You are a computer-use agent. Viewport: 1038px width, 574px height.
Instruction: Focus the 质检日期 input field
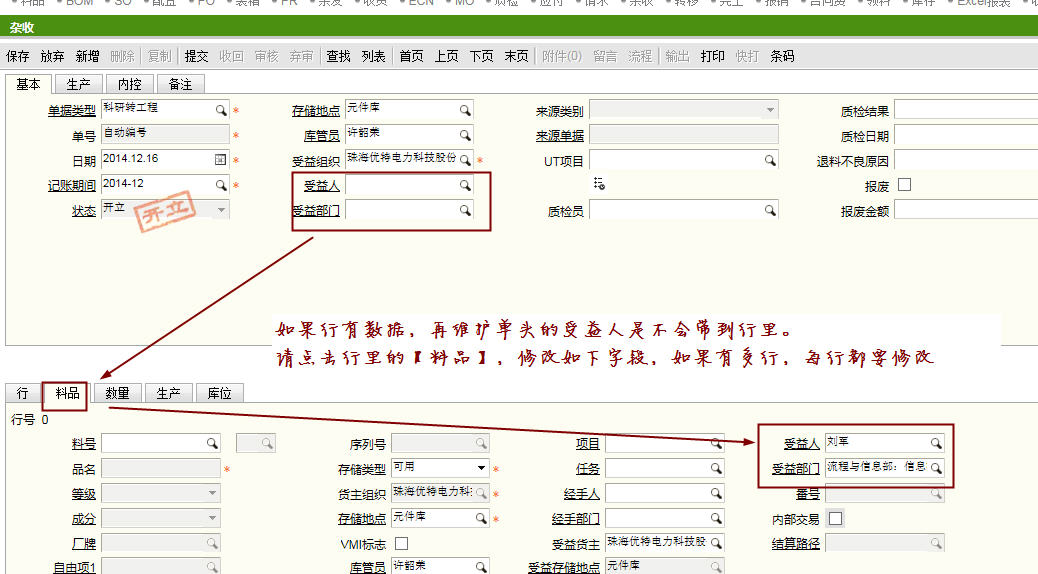click(966, 135)
